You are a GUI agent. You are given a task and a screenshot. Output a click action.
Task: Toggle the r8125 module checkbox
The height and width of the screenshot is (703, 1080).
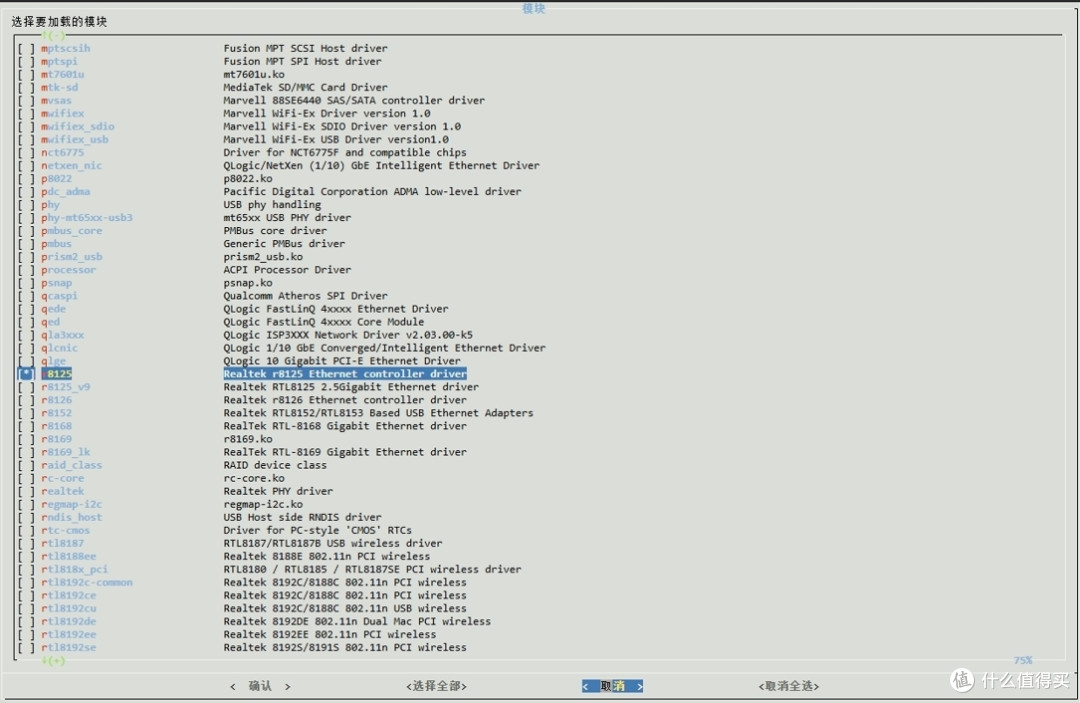click(x=26, y=374)
